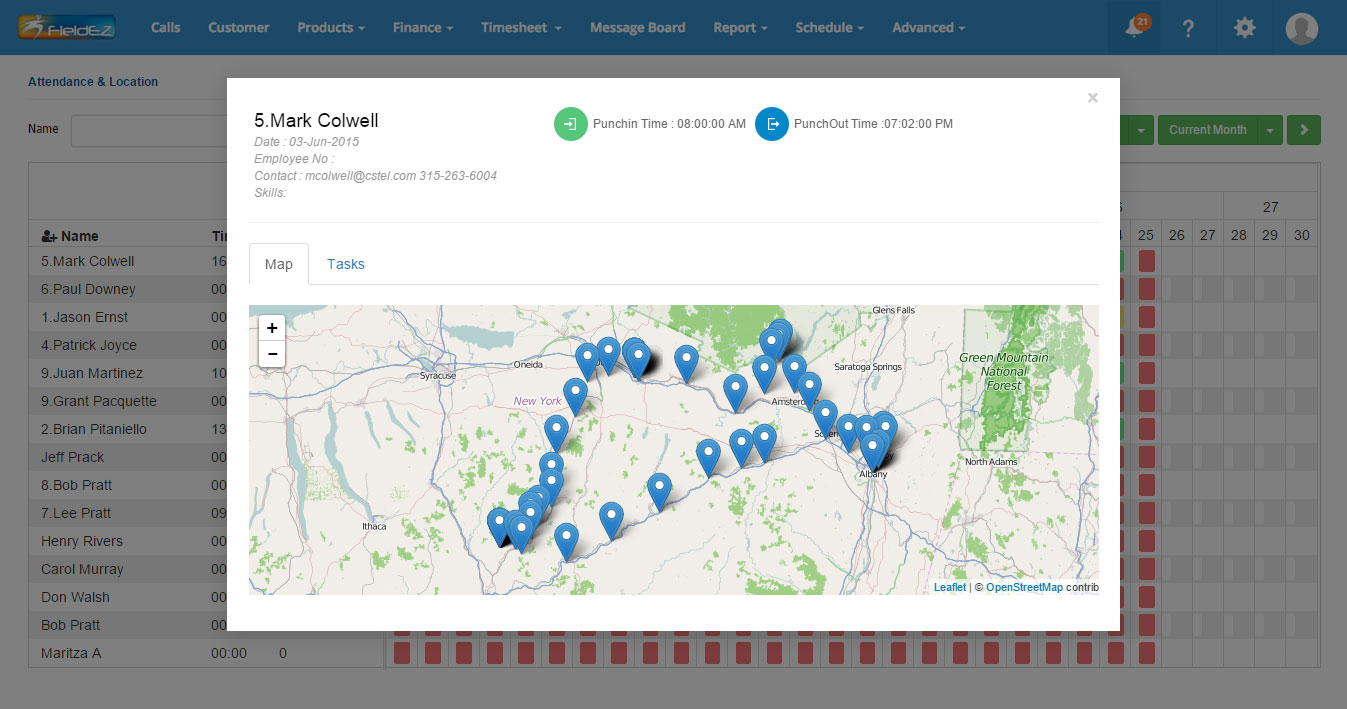Viewport: 1347px width, 709px height.
Task: Click Paul Downey's red day 25 cell
Action: point(1147,289)
